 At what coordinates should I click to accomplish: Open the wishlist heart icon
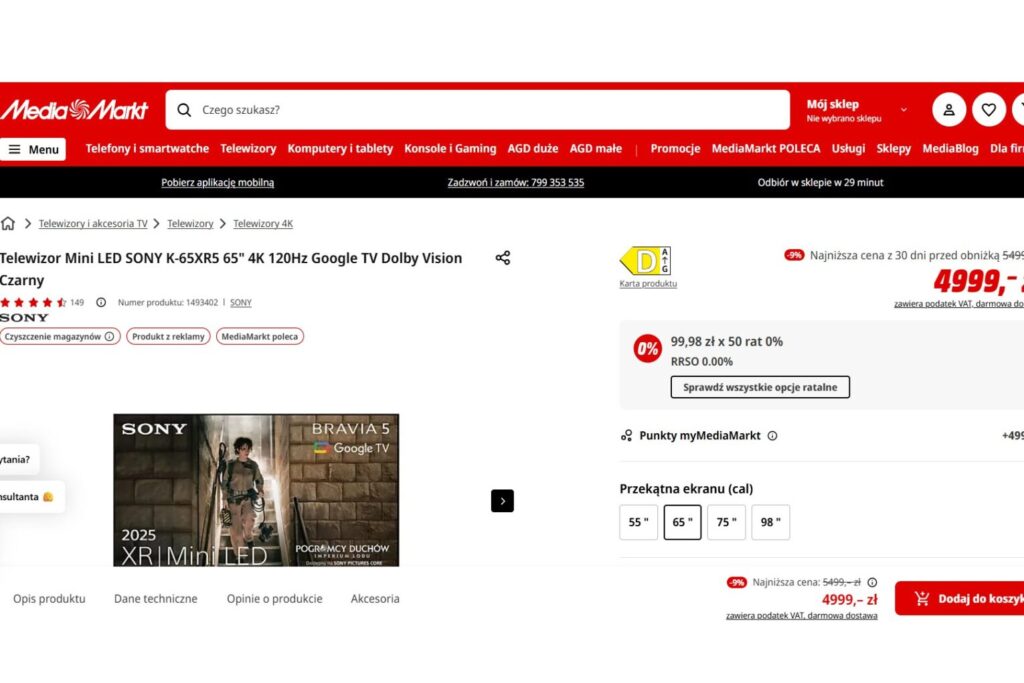point(989,110)
